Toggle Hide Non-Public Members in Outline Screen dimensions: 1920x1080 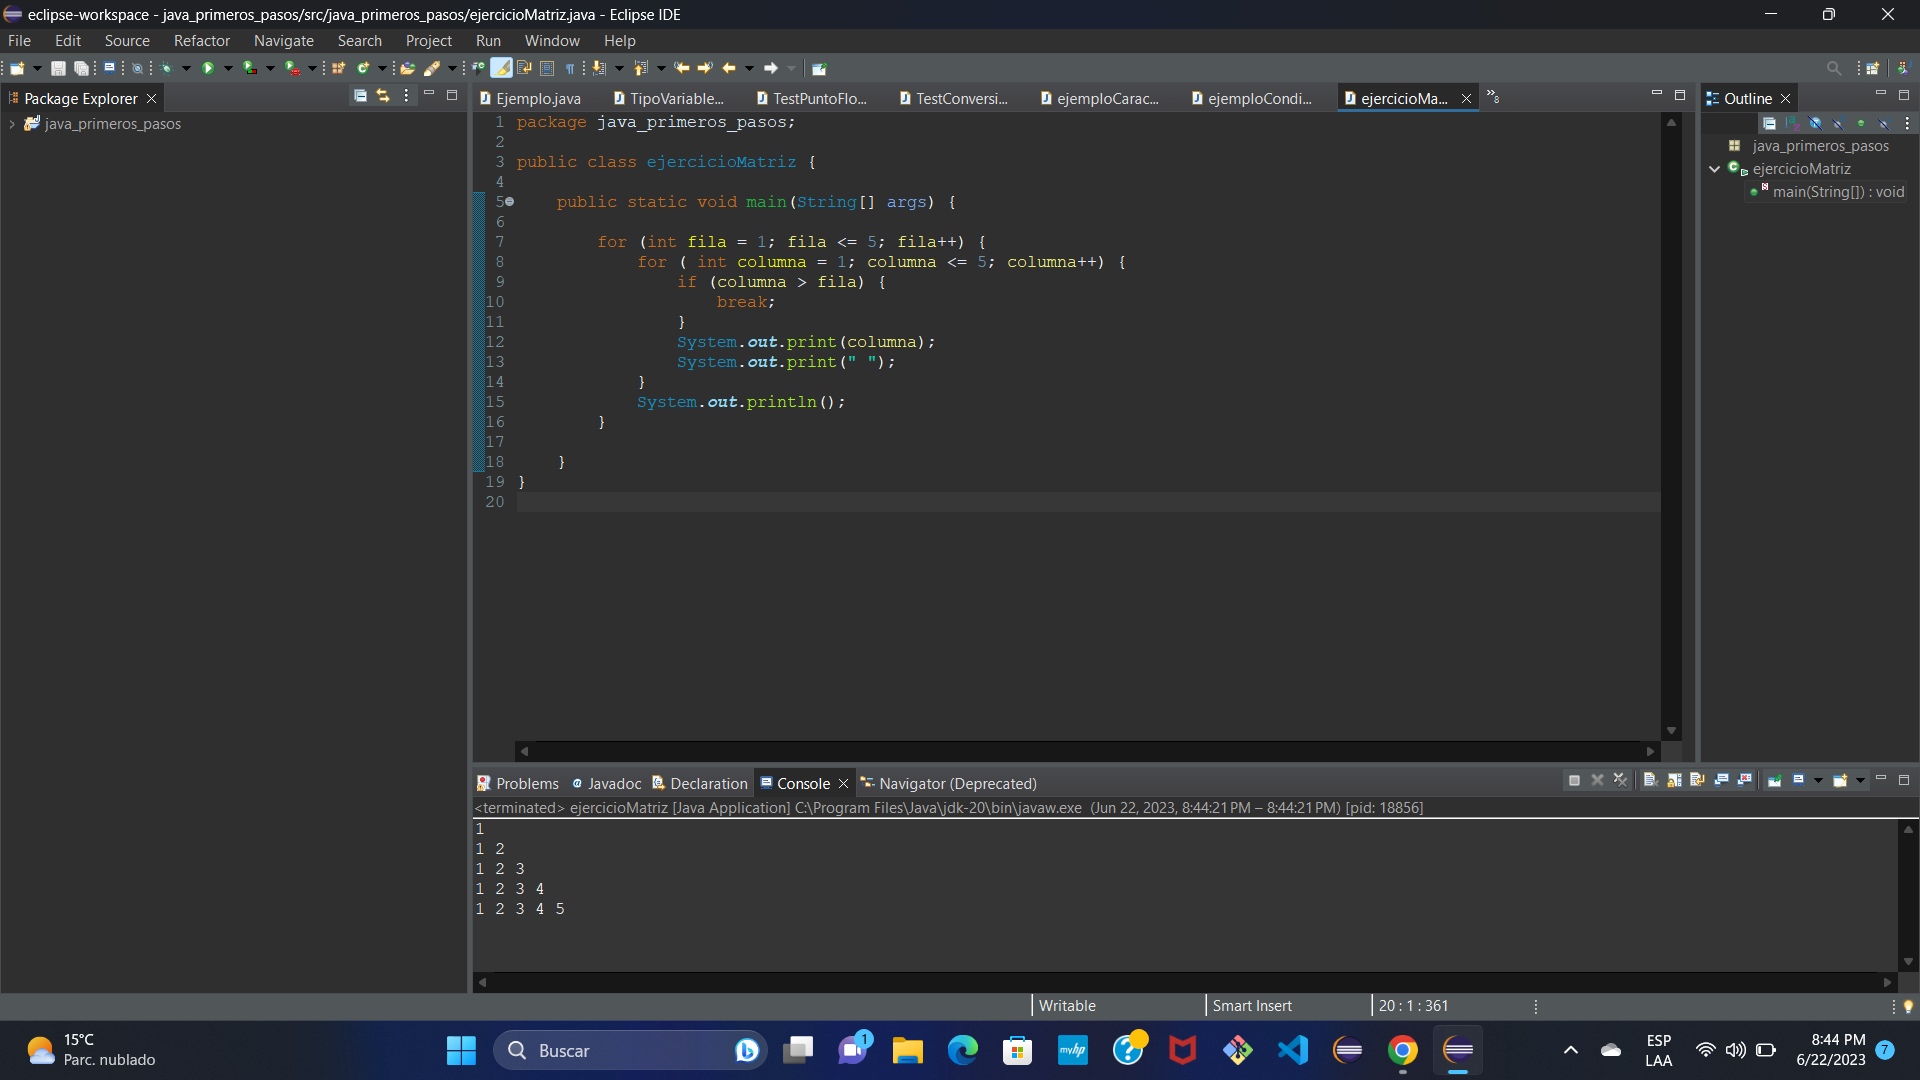1861,123
